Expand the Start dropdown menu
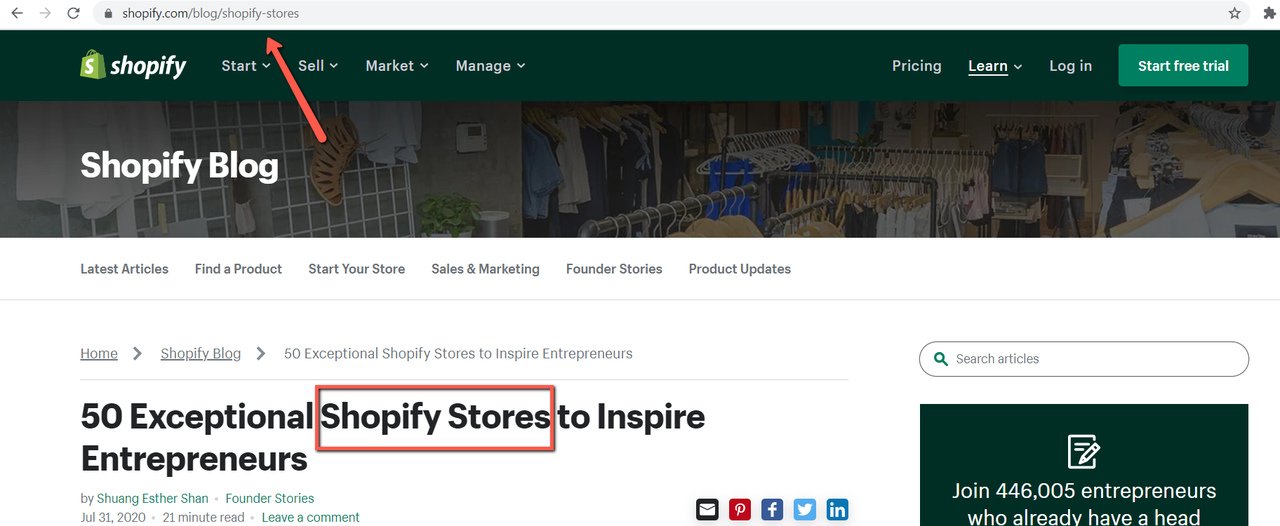 tap(246, 66)
